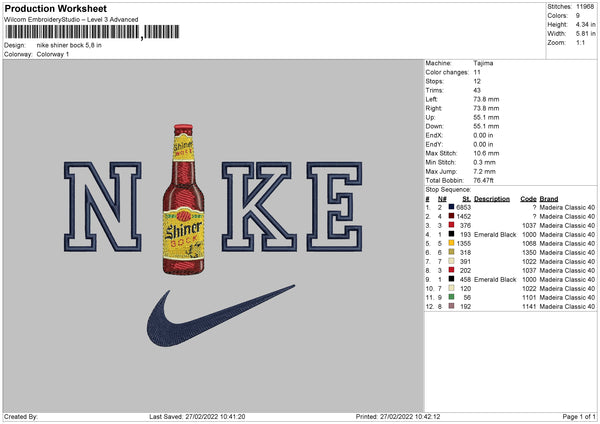
Task: Click the letter K in the design
Action: point(258,207)
